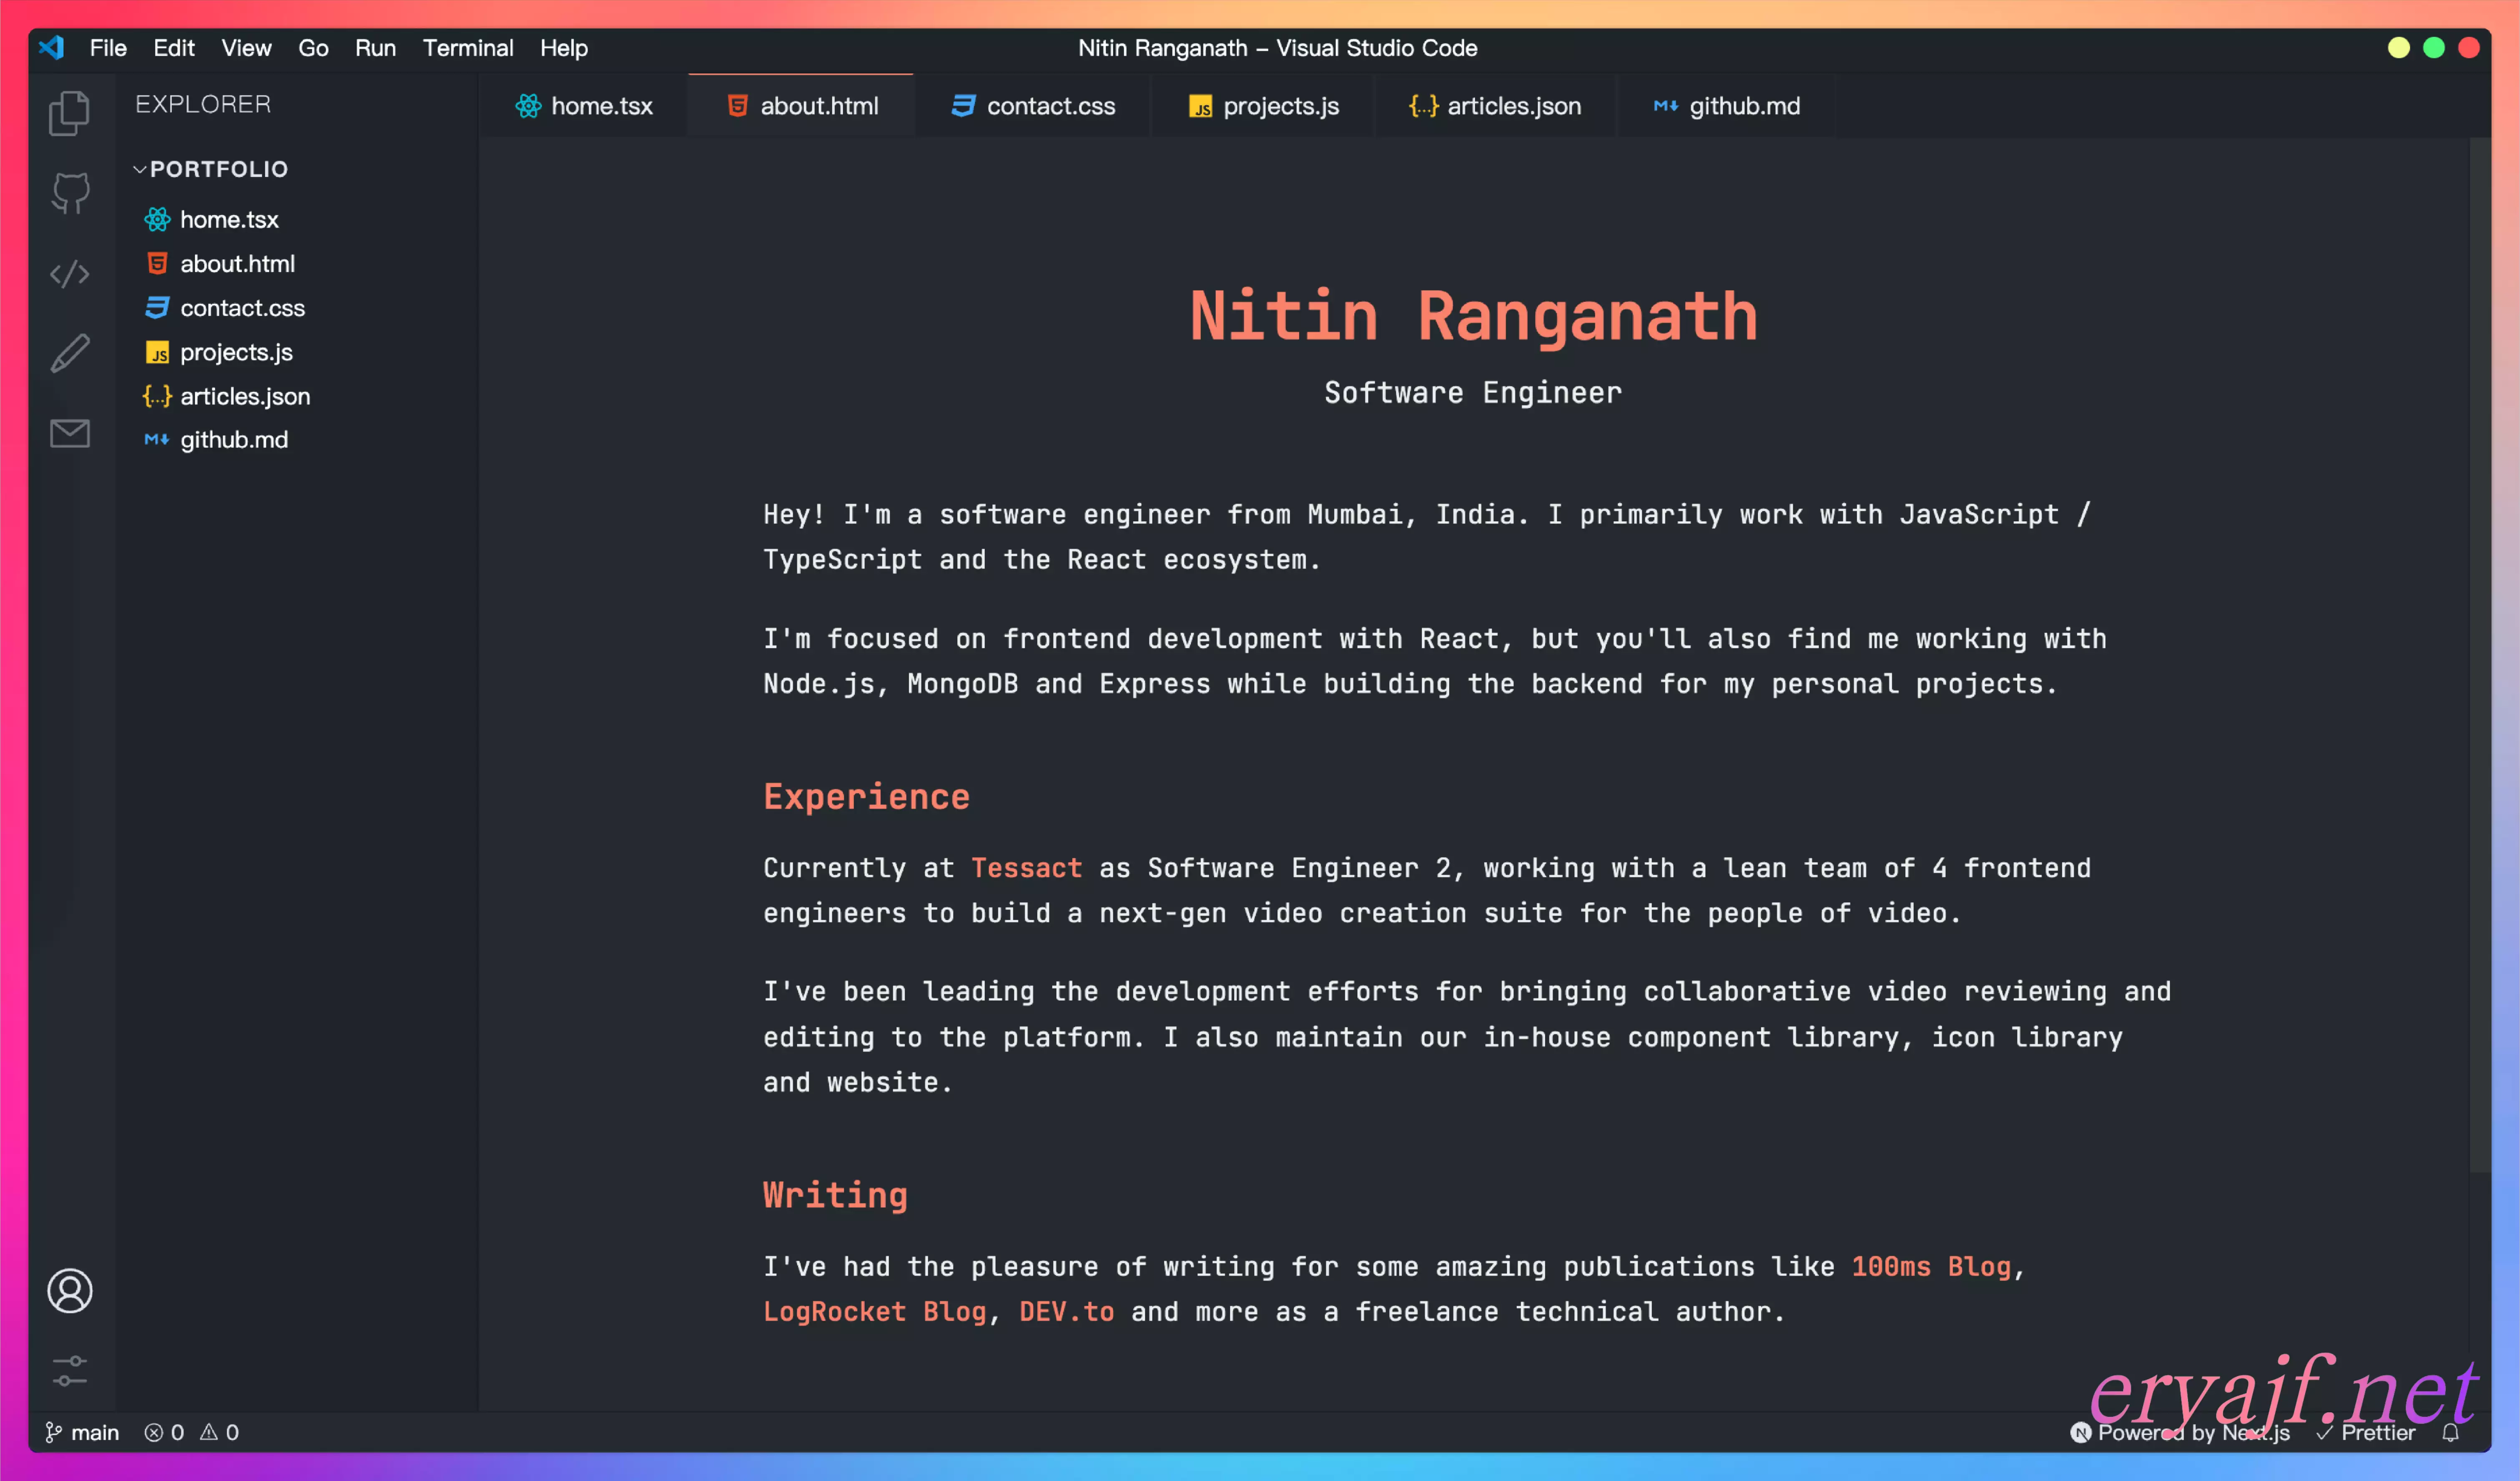Viewport: 2520px width, 1481px height.
Task: Open the Terminal menu
Action: (x=468, y=47)
